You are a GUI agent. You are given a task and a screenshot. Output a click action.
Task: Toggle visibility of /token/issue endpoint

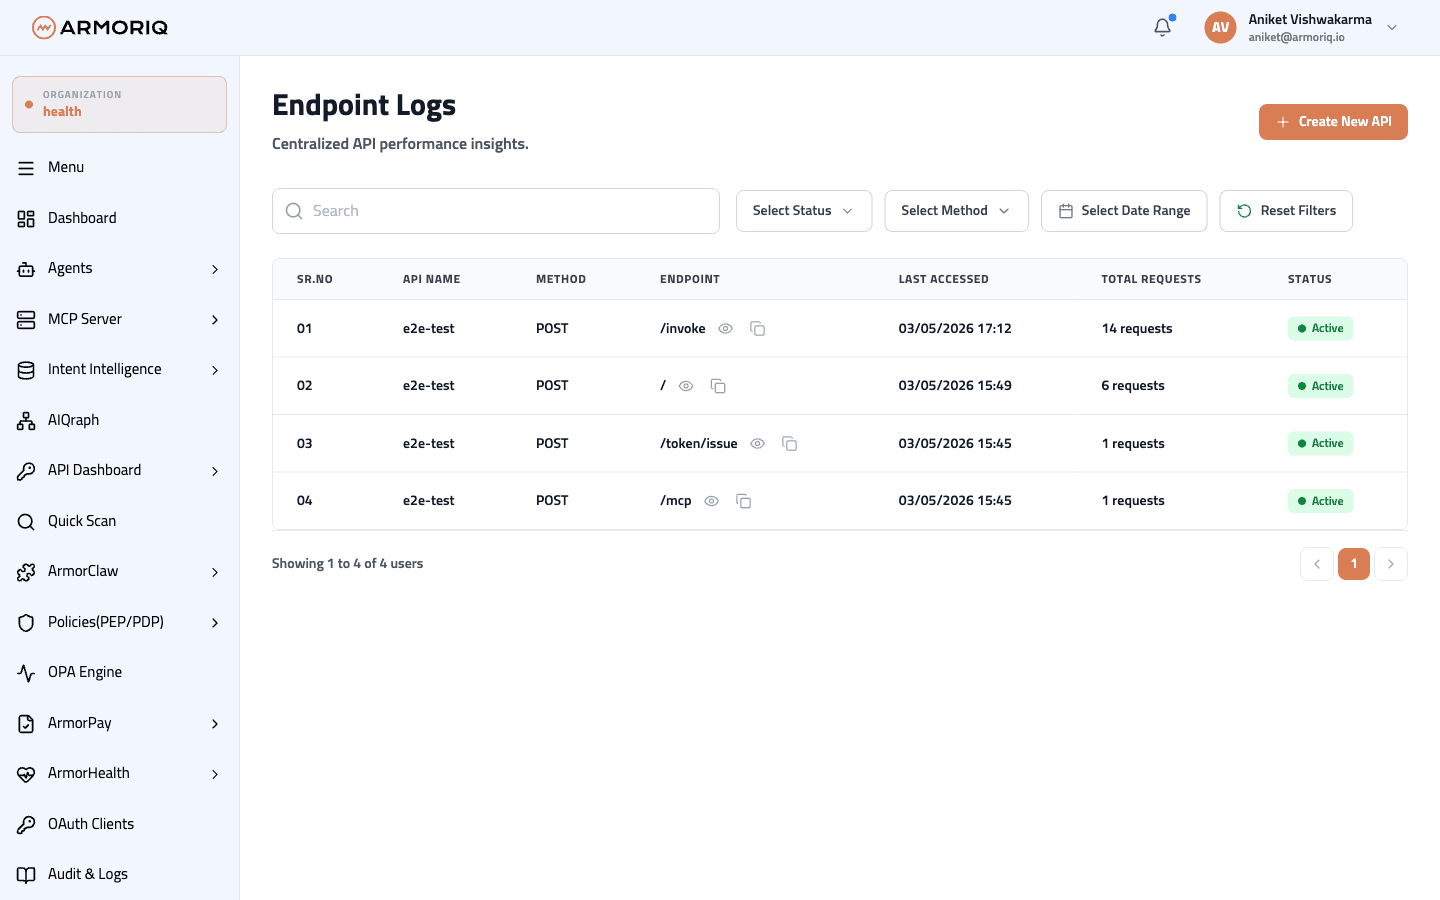[758, 443]
